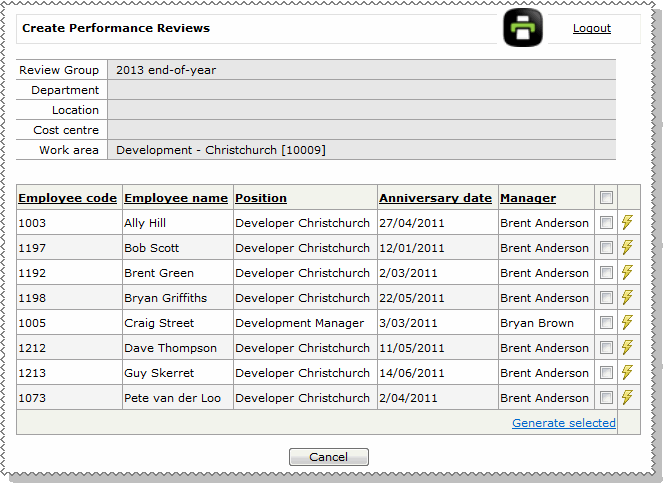Tick the select-all checkbox in table header
The height and width of the screenshot is (492, 672).
pos(606,198)
